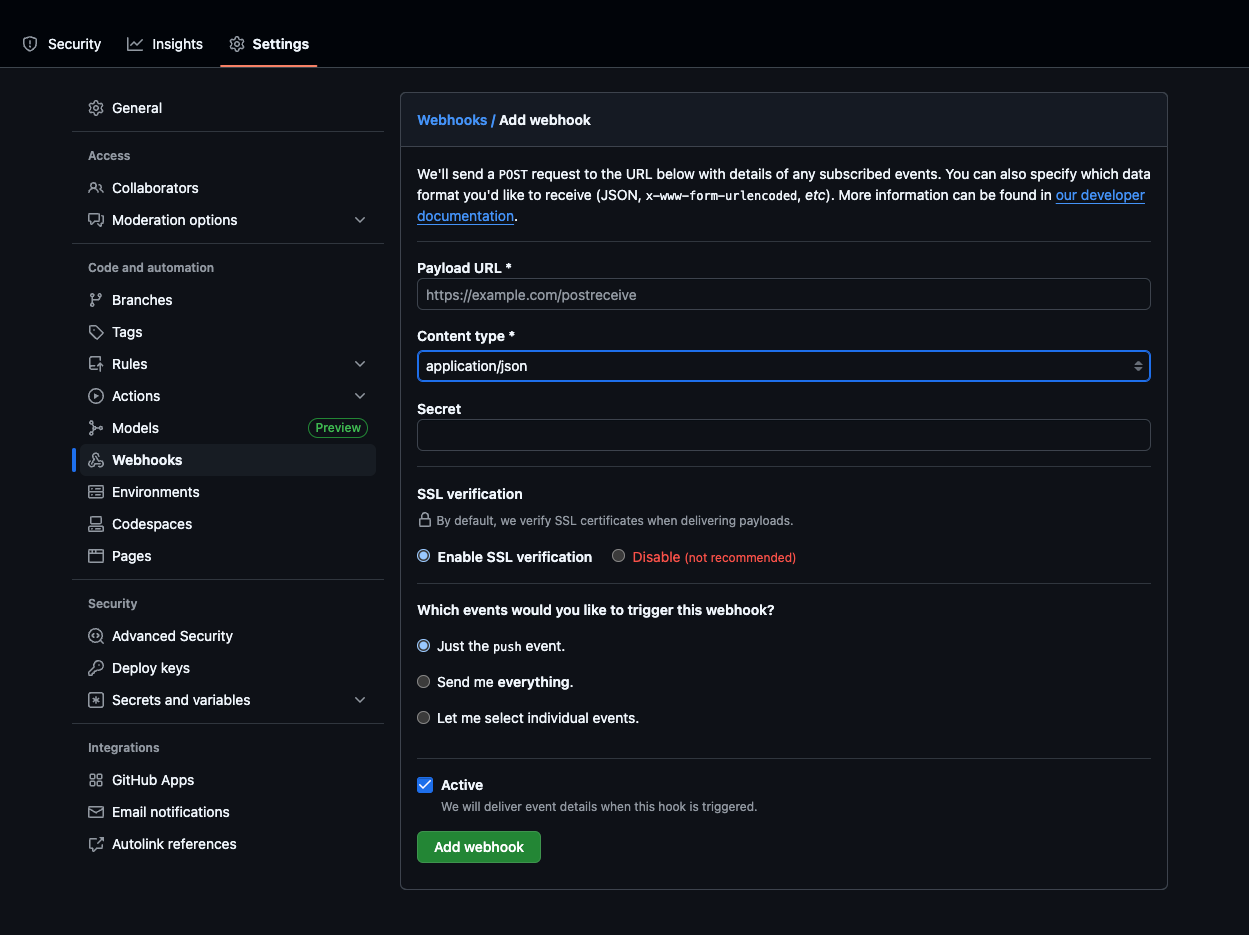Click the Advanced Security label
Image resolution: width=1249 pixels, height=935 pixels.
coord(172,636)
